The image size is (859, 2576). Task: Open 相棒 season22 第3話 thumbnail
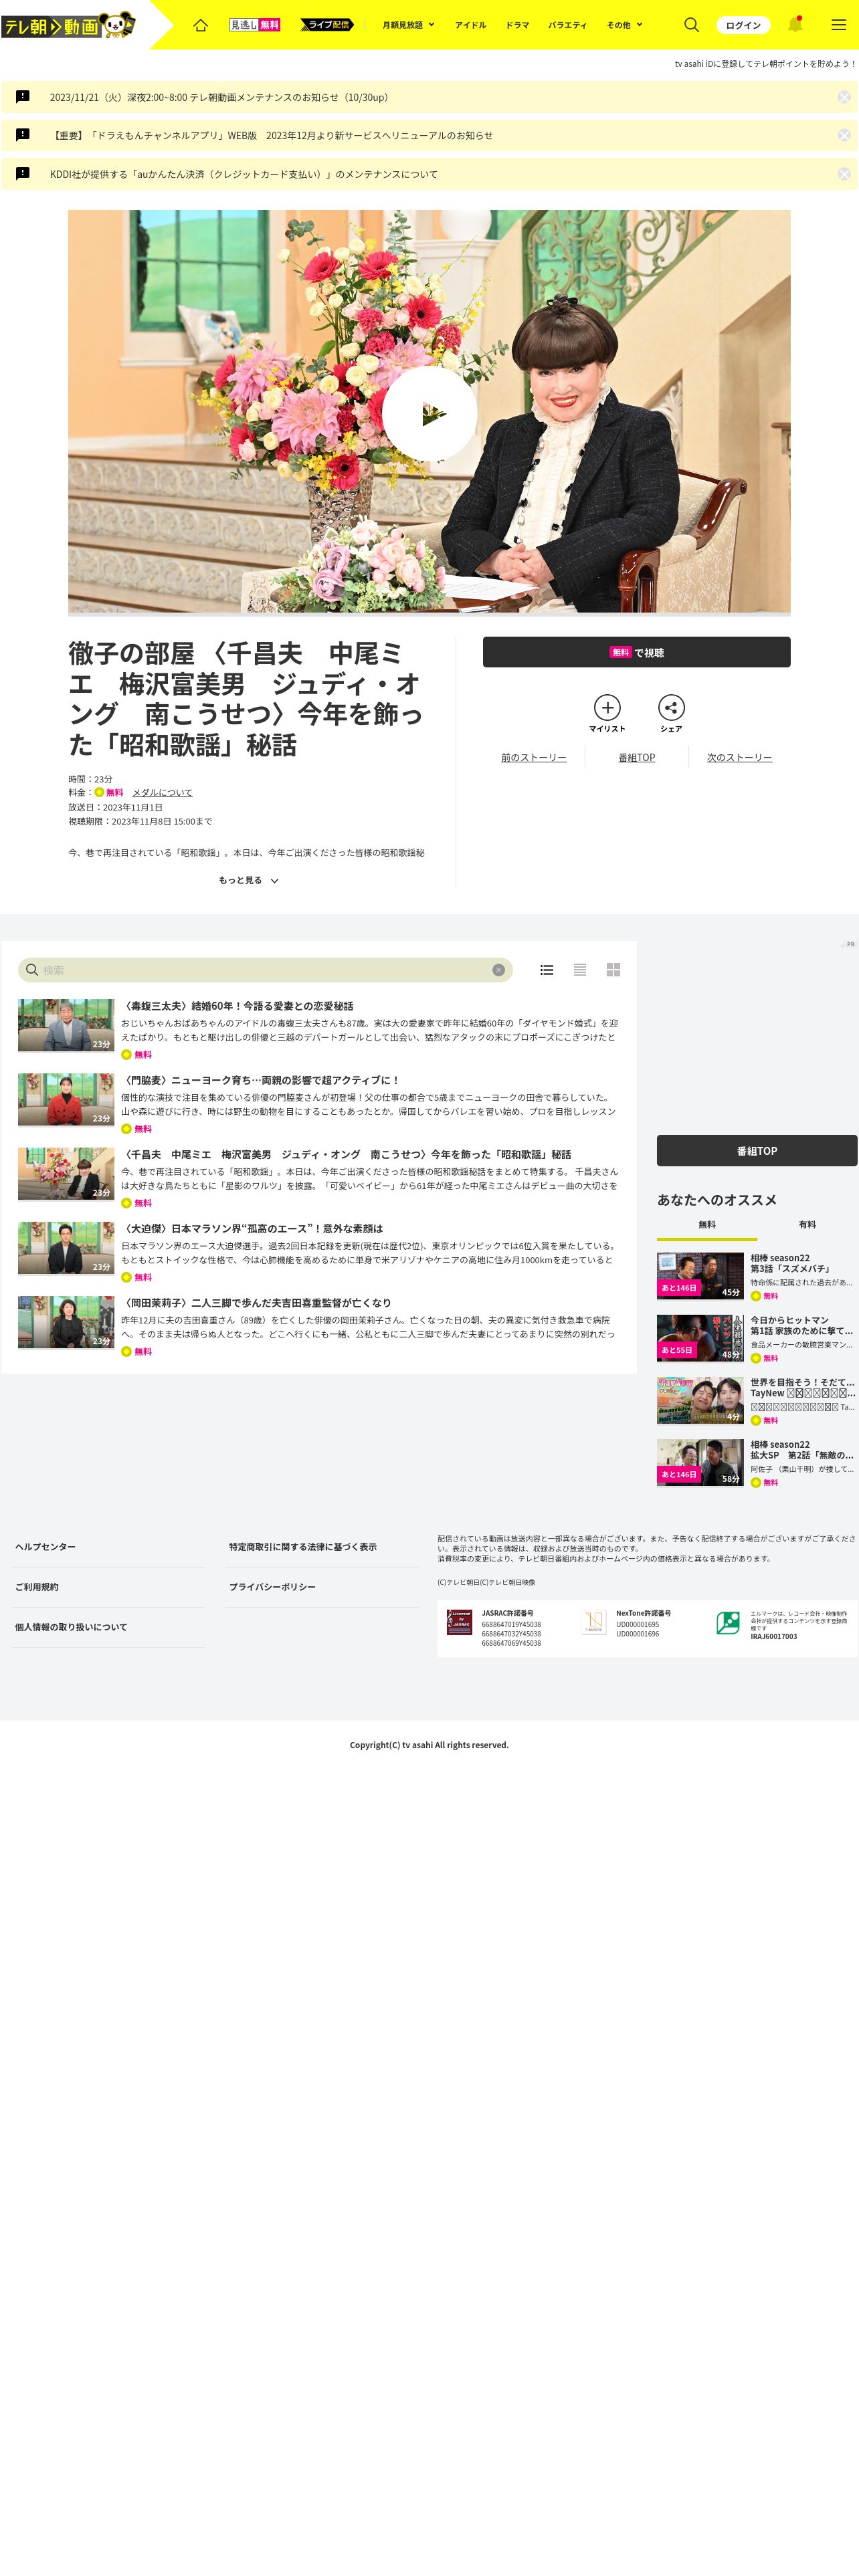(x=700, y=1276)
